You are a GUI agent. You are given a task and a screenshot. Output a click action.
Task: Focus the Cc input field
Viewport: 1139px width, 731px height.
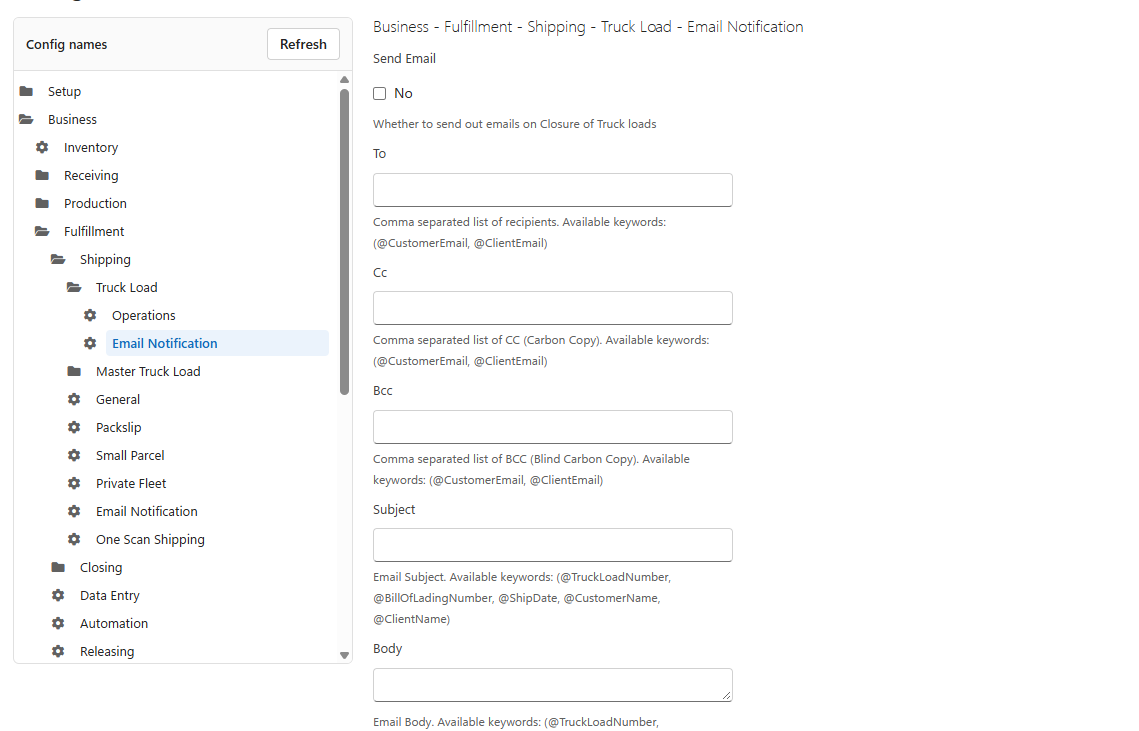point(553,308)
